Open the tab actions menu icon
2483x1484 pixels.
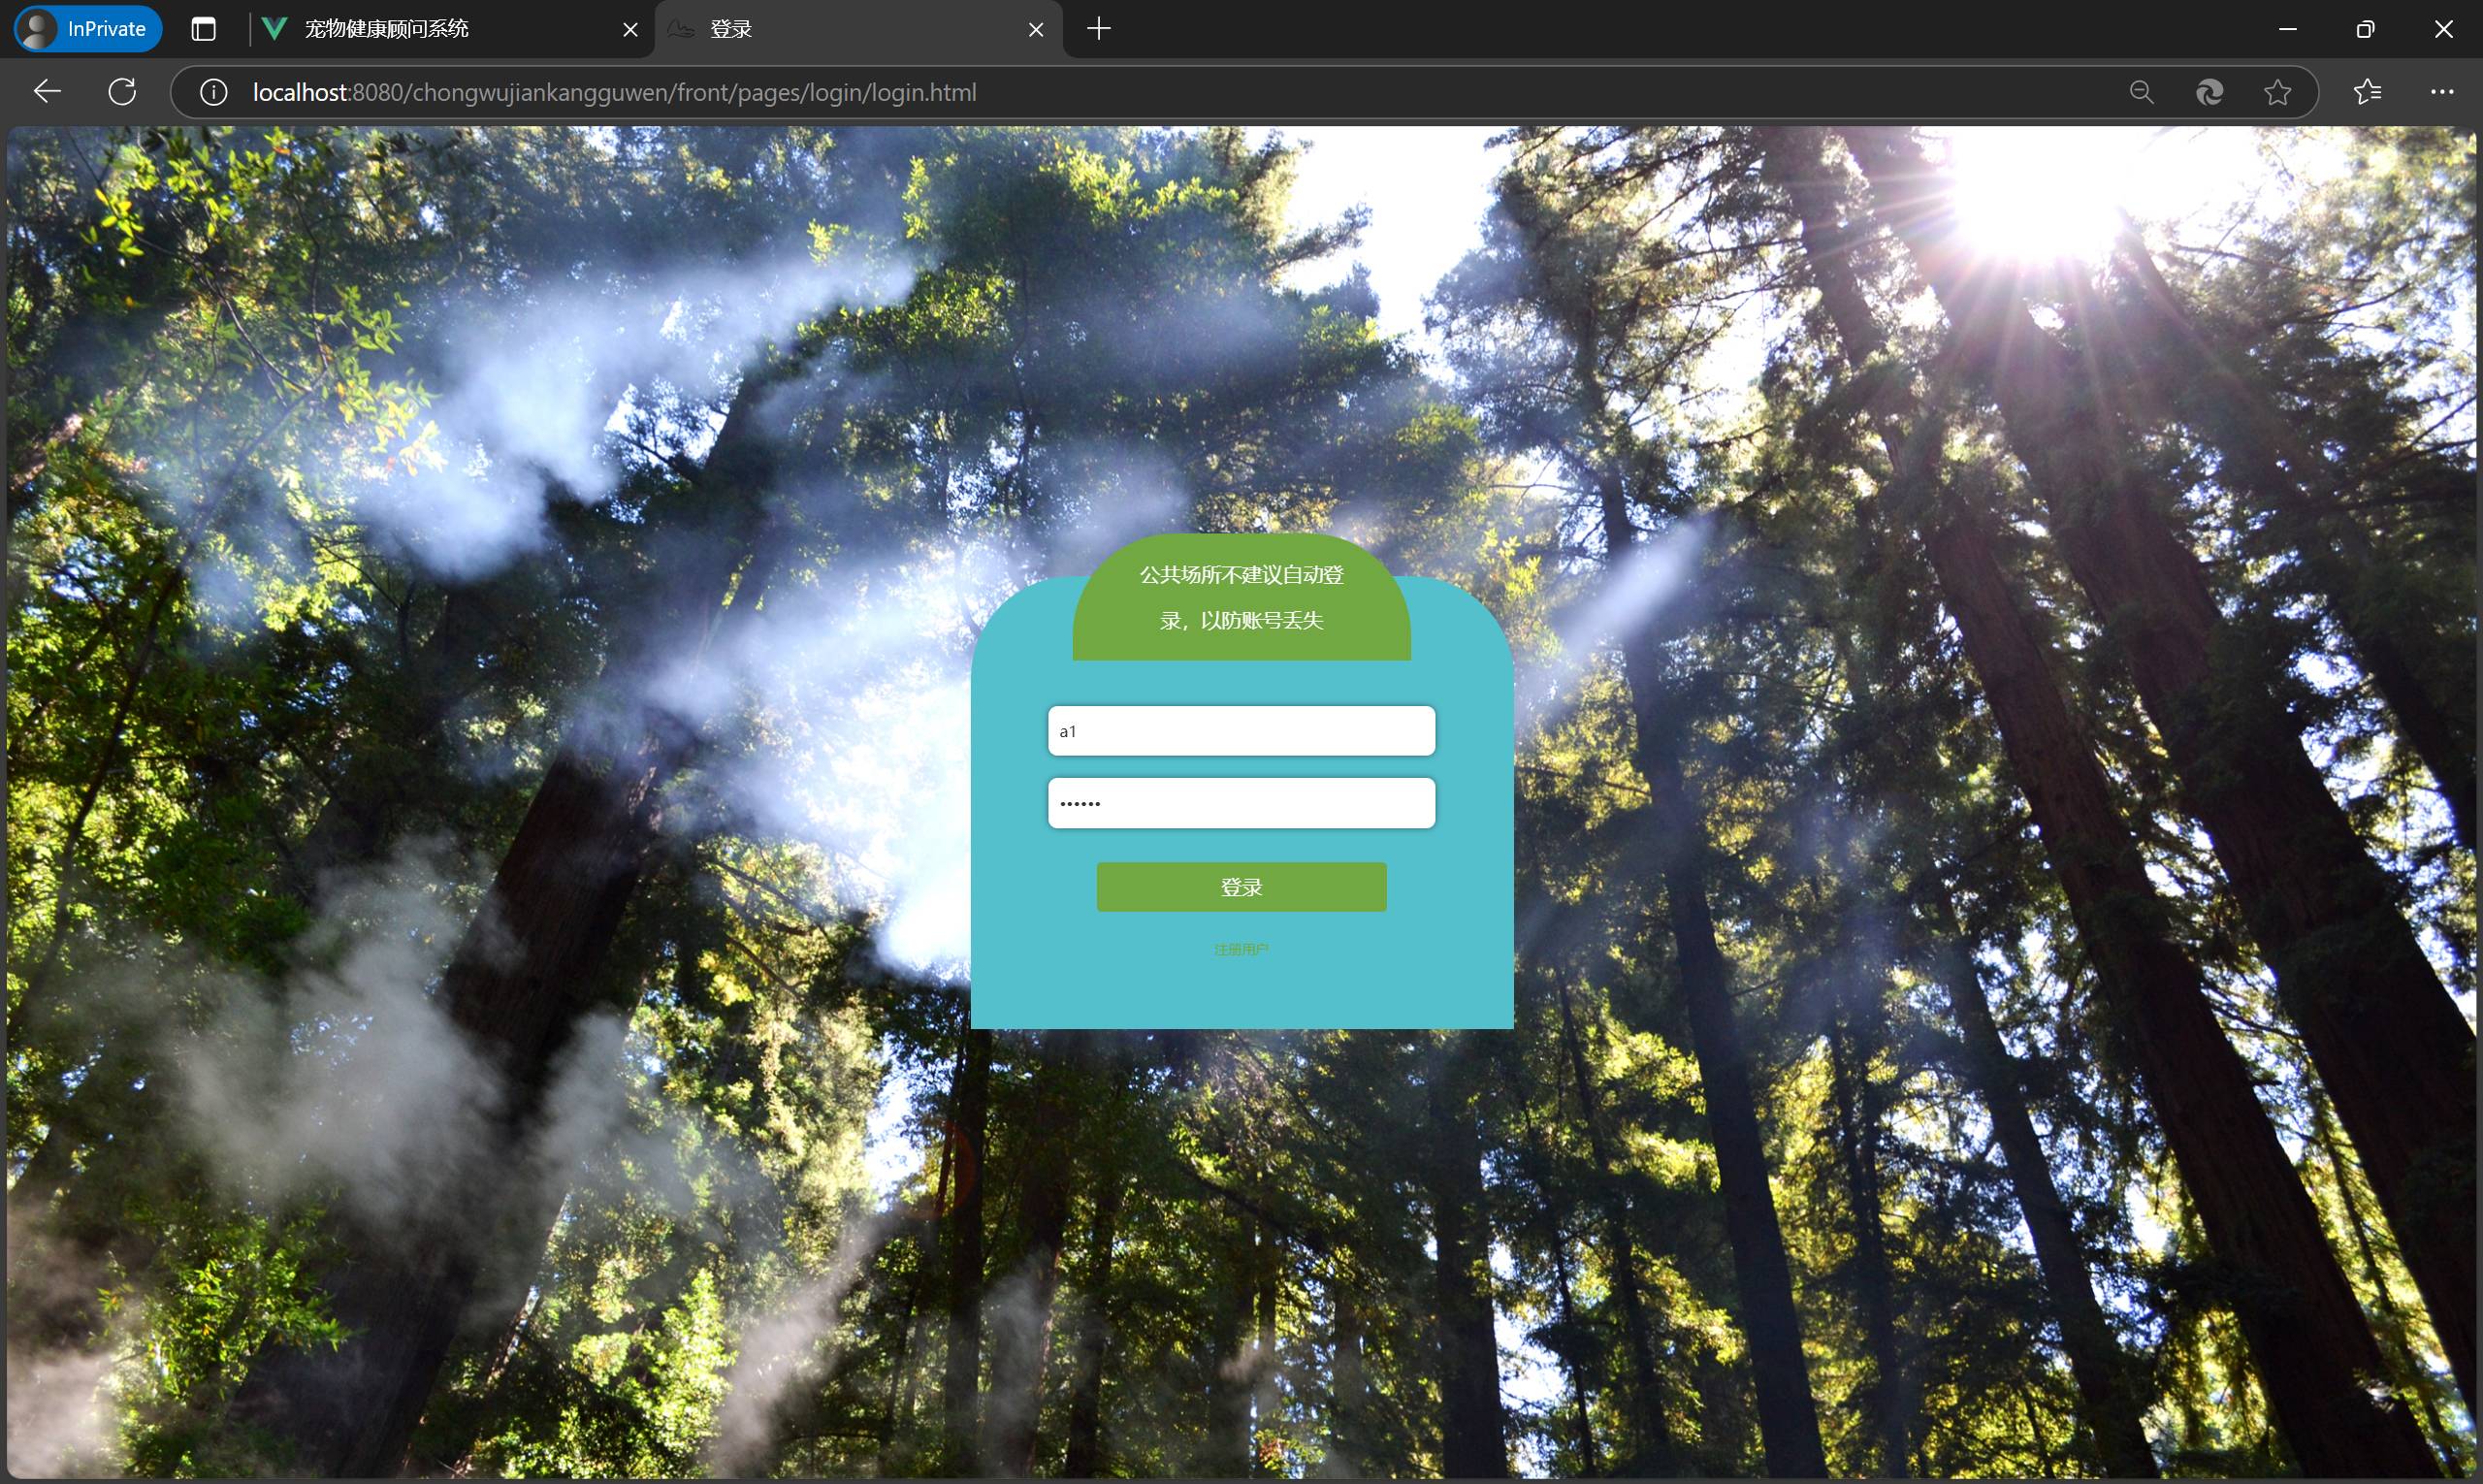[x=203, y=29]
